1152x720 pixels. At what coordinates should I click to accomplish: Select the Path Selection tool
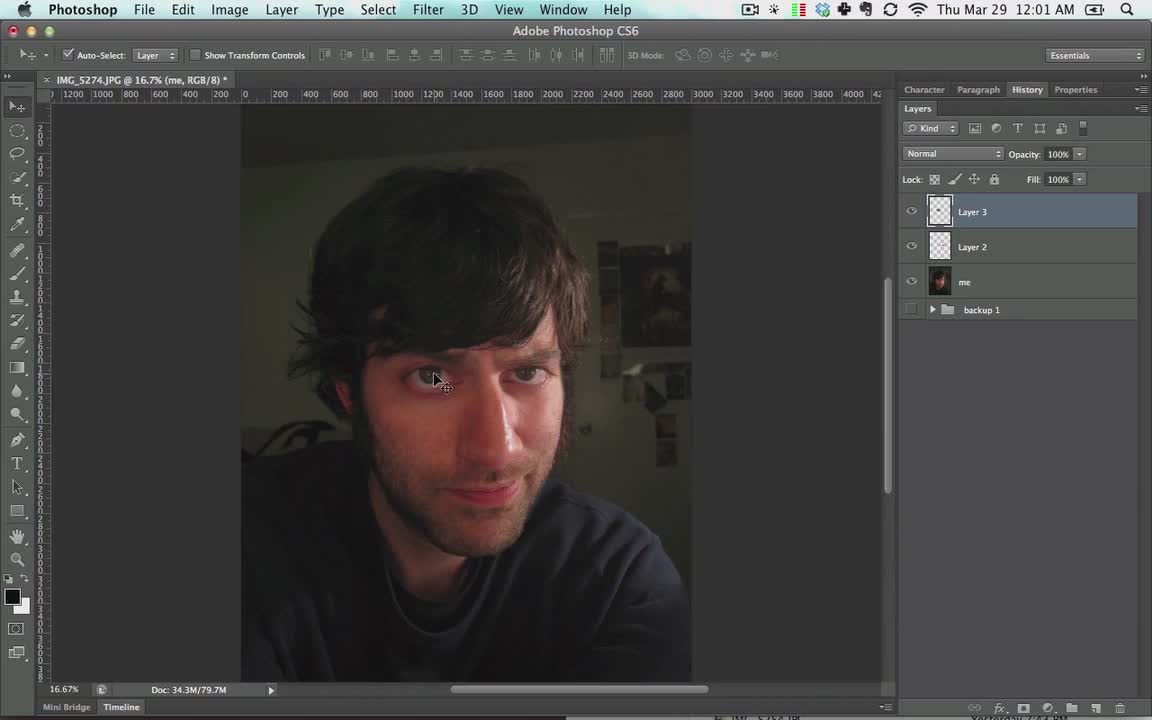click(x=17, y=488)
